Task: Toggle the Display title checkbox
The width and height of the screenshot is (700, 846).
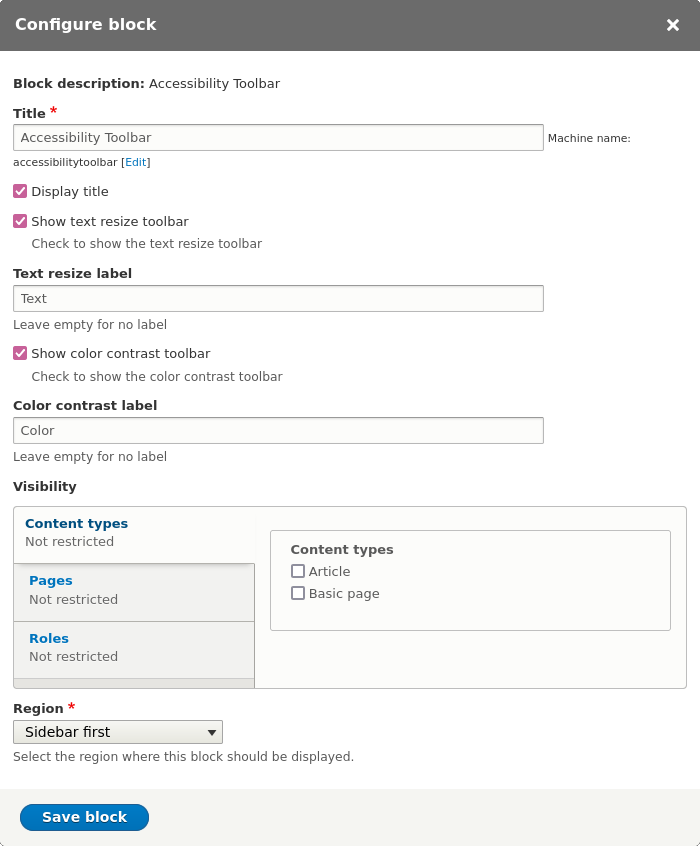Action: coord(20,191)
